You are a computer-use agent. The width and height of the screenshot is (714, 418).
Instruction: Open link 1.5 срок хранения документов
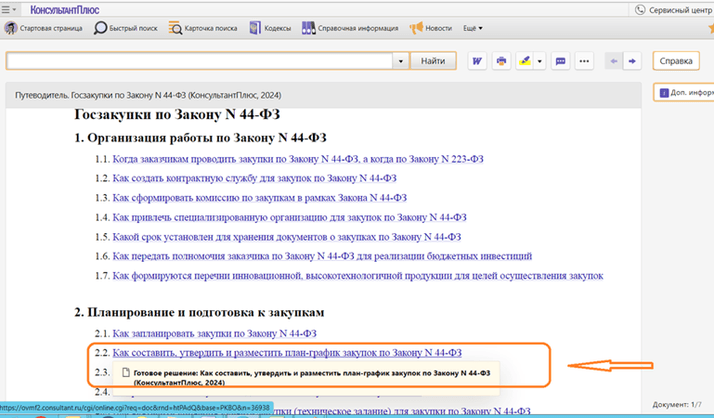pos(287,237)
